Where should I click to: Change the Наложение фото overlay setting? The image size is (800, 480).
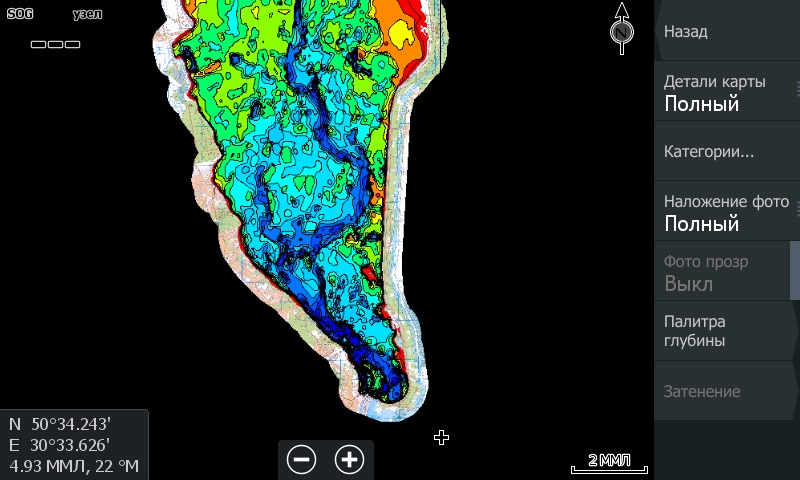[x=726, y=212]
